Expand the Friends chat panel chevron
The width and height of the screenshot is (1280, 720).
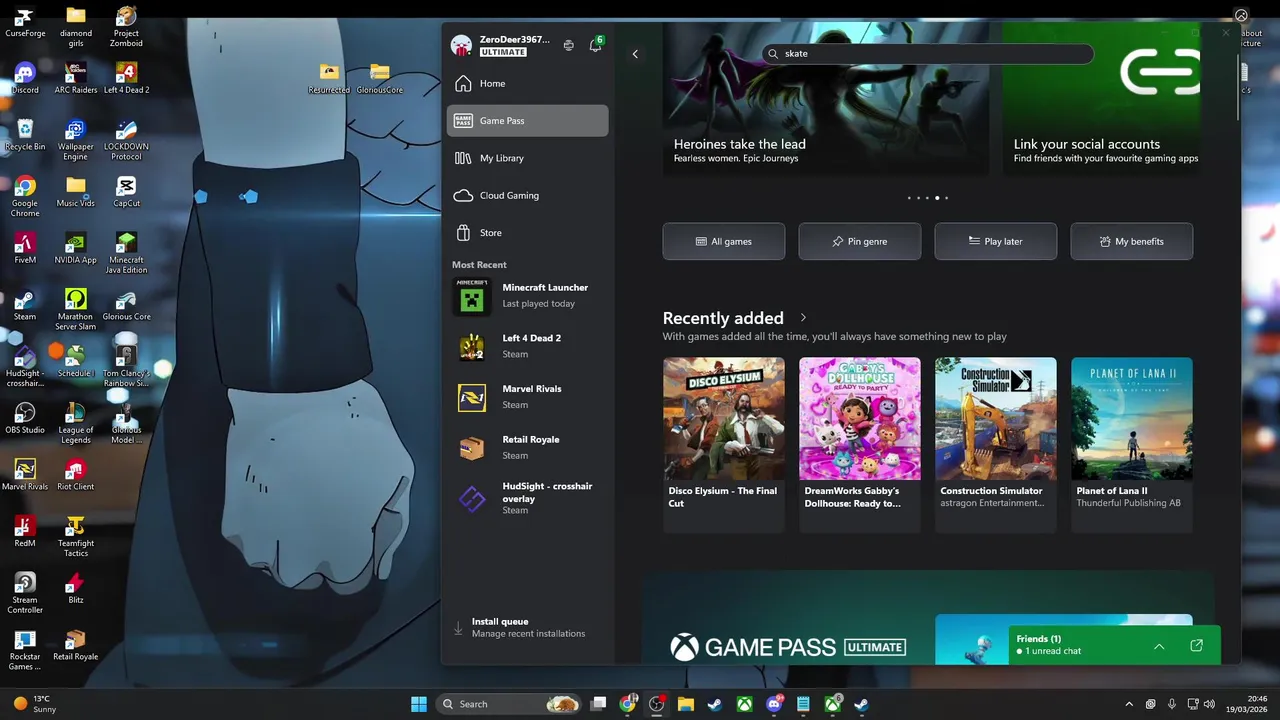tap(1159, 646)
